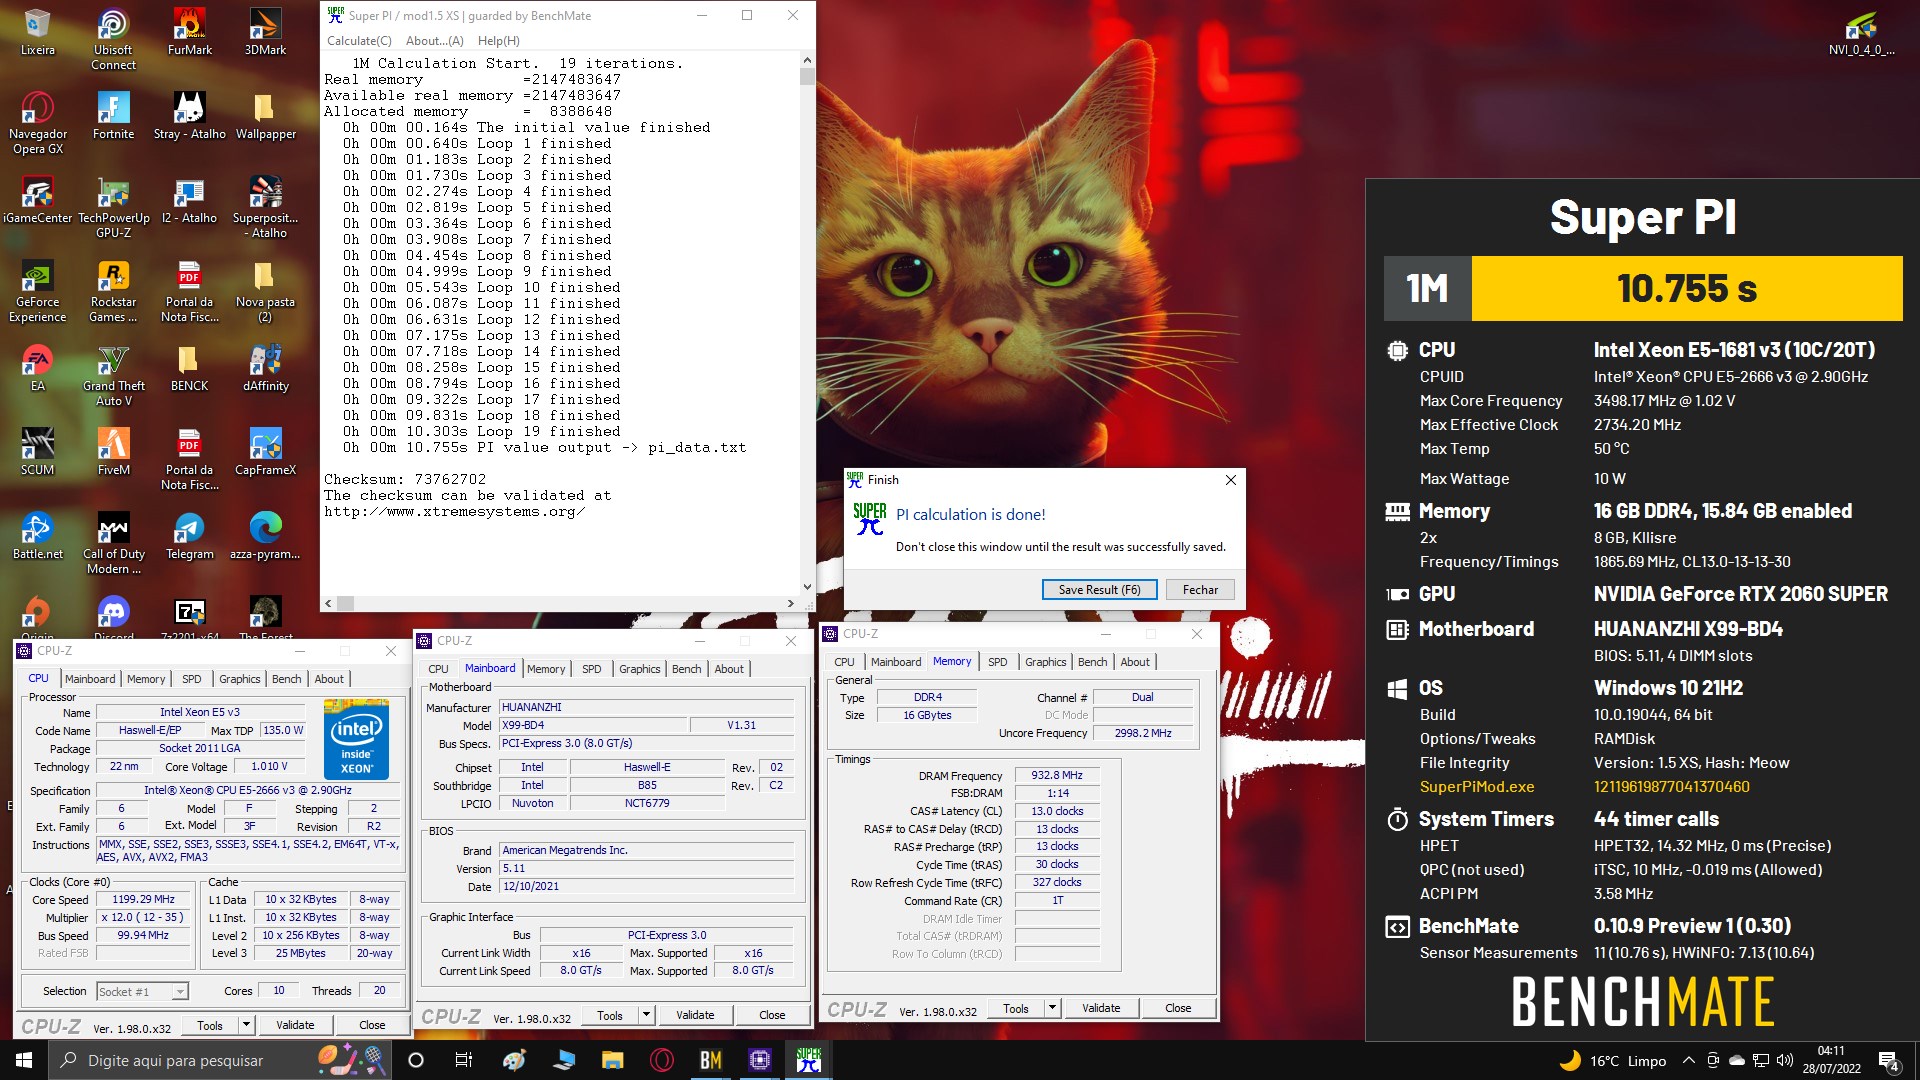This screenshot has height=1080, width=1920.
Task: Click Super PI taskbar icon
Action: (x=808, y=1060)
